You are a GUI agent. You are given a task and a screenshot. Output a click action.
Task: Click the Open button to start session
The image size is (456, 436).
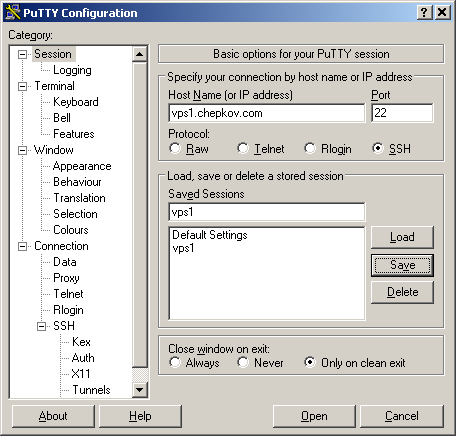point(314,416)
